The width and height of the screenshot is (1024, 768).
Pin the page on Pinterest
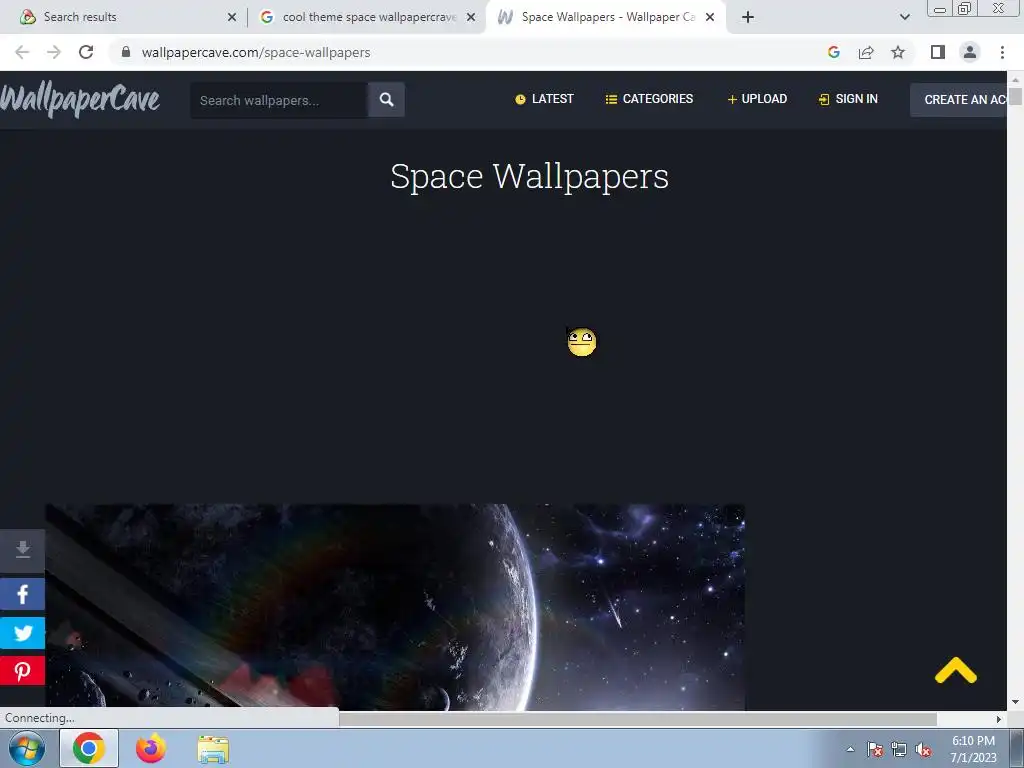click(x=22, y=671)
